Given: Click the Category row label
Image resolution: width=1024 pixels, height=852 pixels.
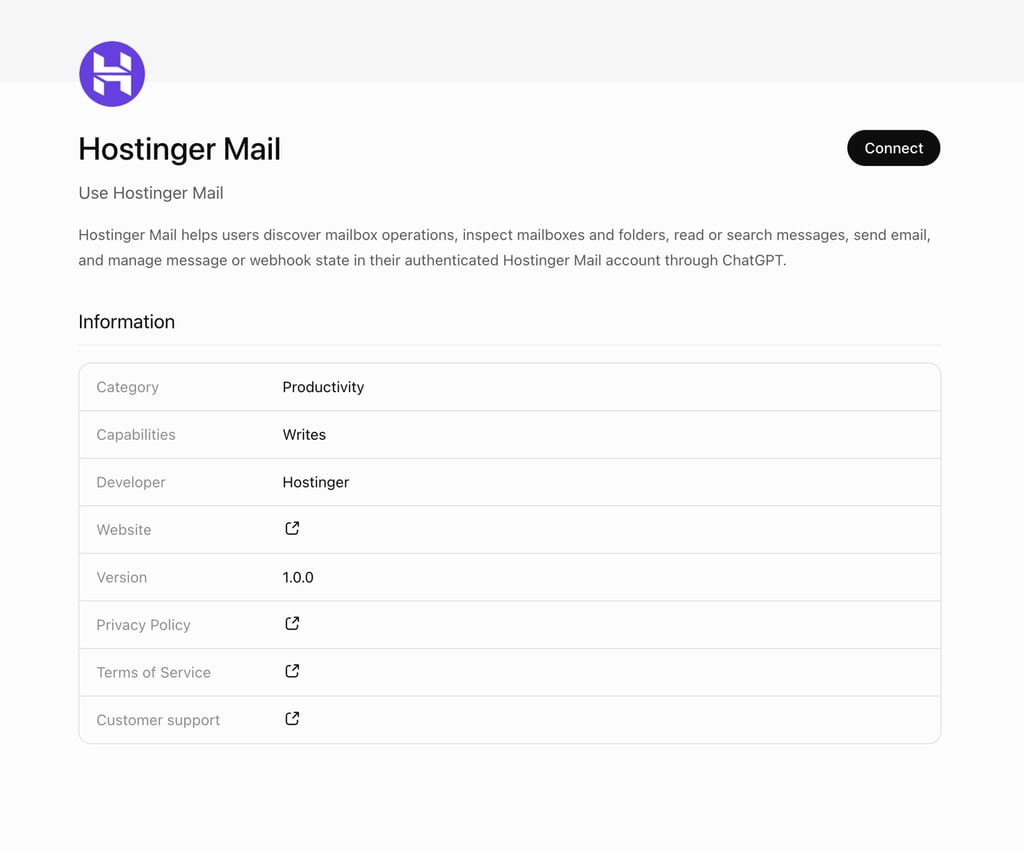Looking at the screenshot, I should pyautogui.click(x=127, y=387).
